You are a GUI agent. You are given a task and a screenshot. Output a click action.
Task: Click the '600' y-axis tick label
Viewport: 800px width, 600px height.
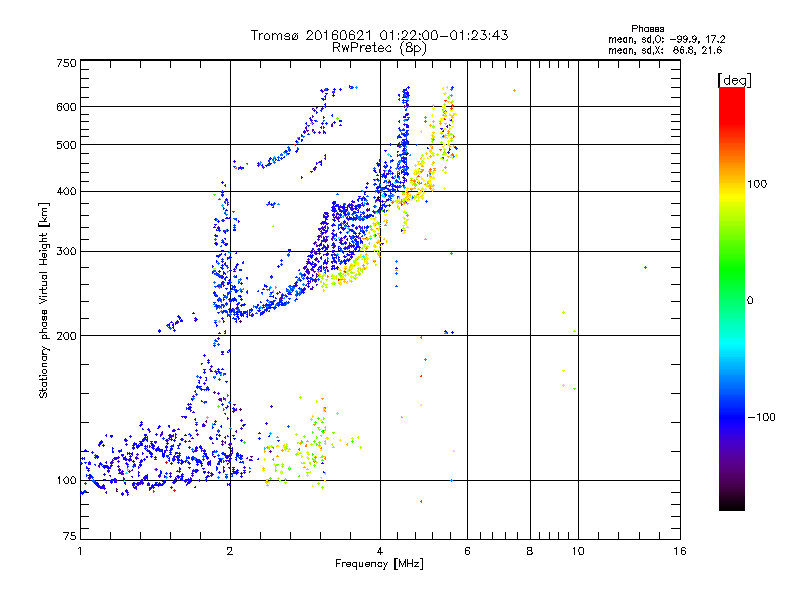67,107
